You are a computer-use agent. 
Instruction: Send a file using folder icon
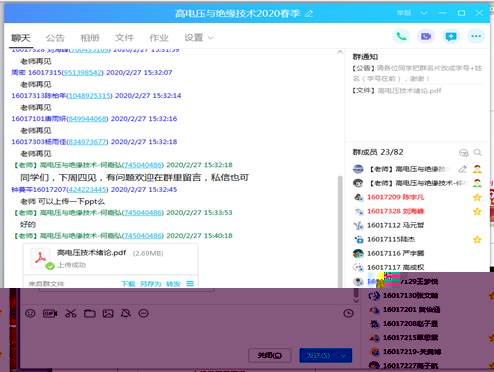(x=89, y=313)
